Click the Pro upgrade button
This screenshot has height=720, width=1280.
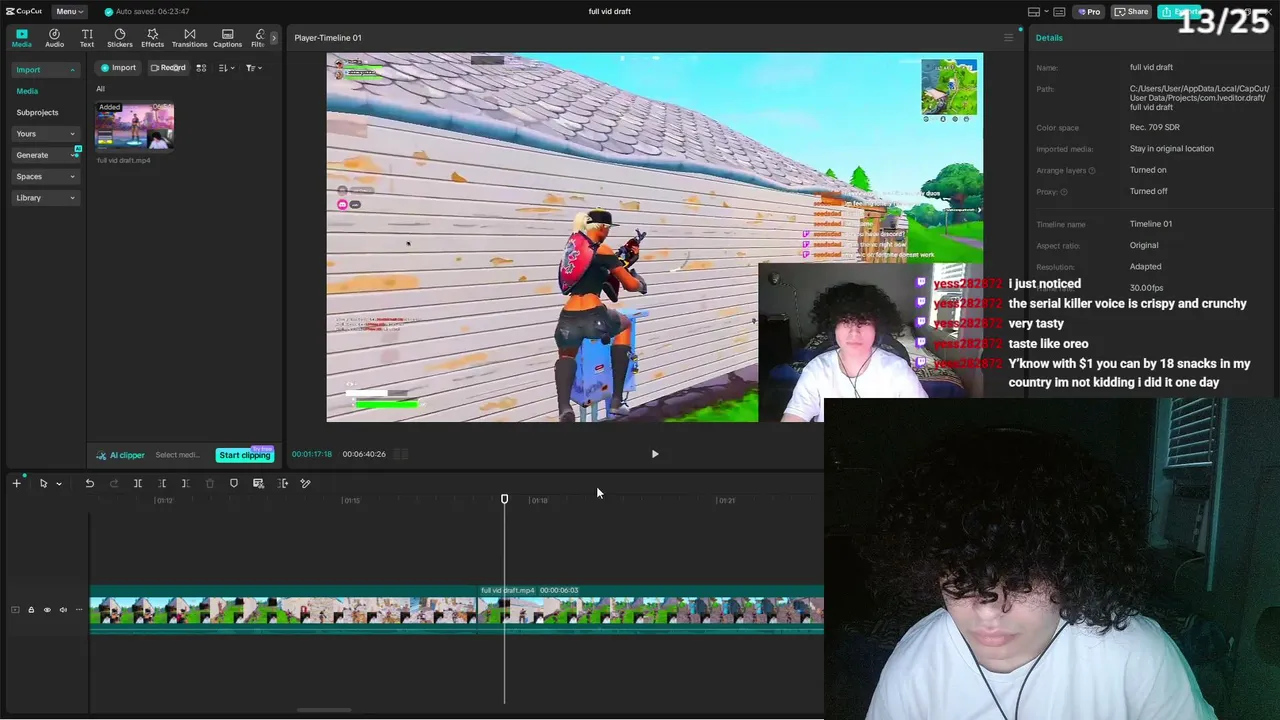click(1089, 12)
